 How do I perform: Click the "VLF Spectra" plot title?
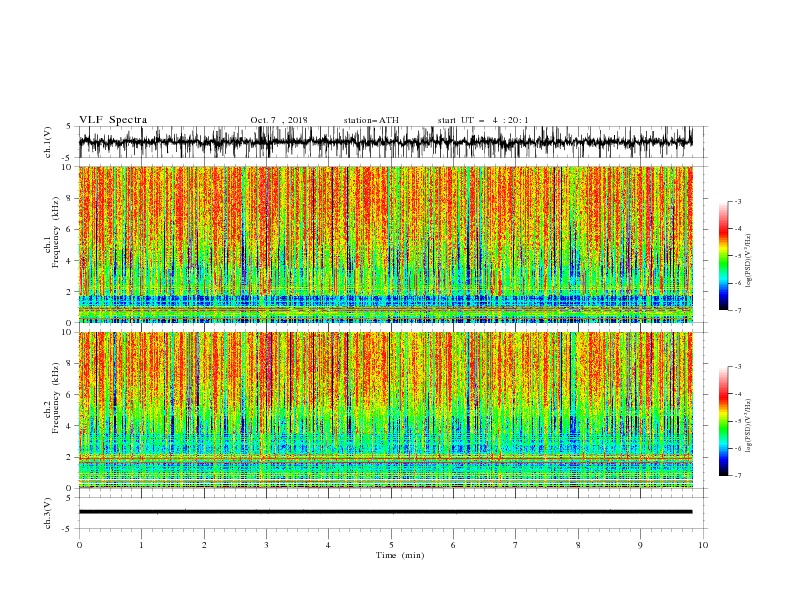pos(113,120)
